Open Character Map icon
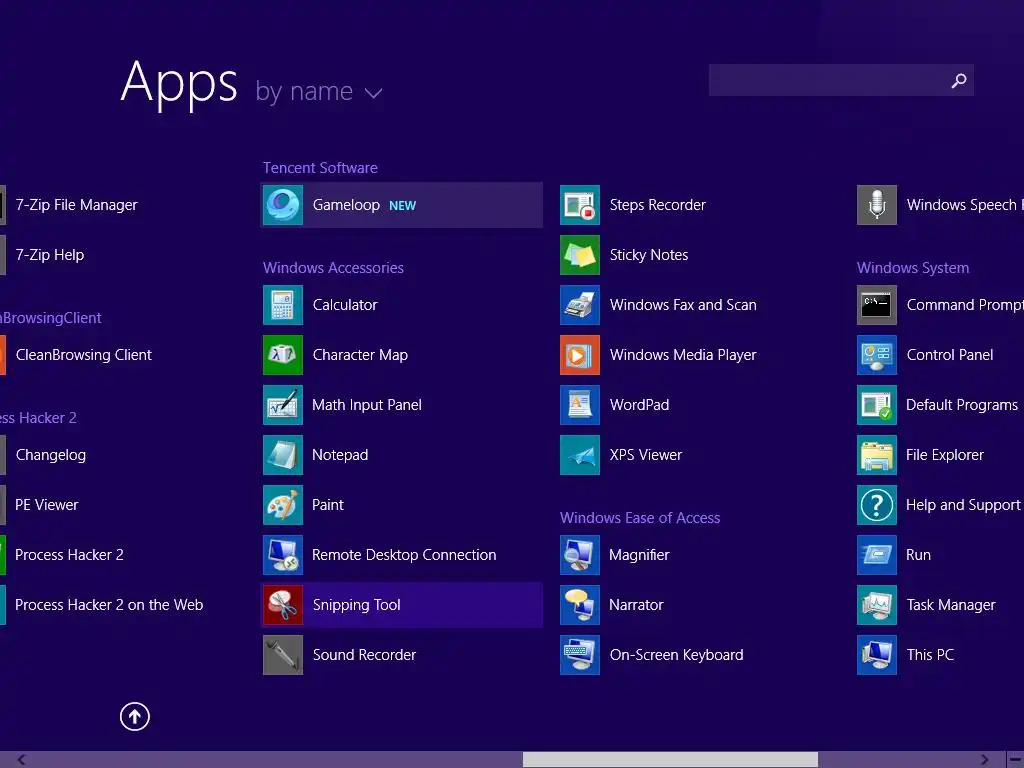This screenshot has height=768, width=1024. (283, 355)
